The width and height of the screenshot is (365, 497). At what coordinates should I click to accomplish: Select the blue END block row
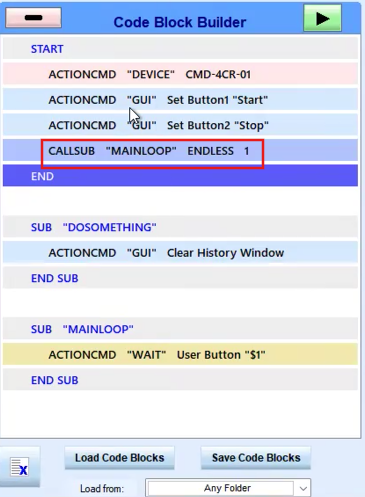coord(180,176)
